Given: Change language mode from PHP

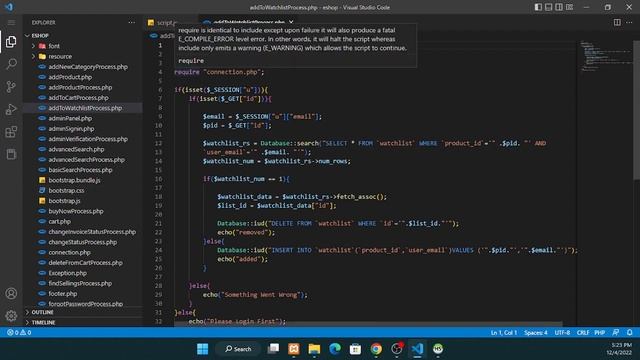Looking at the screenshot, I should pyautogui.click(x=599, y=333).
